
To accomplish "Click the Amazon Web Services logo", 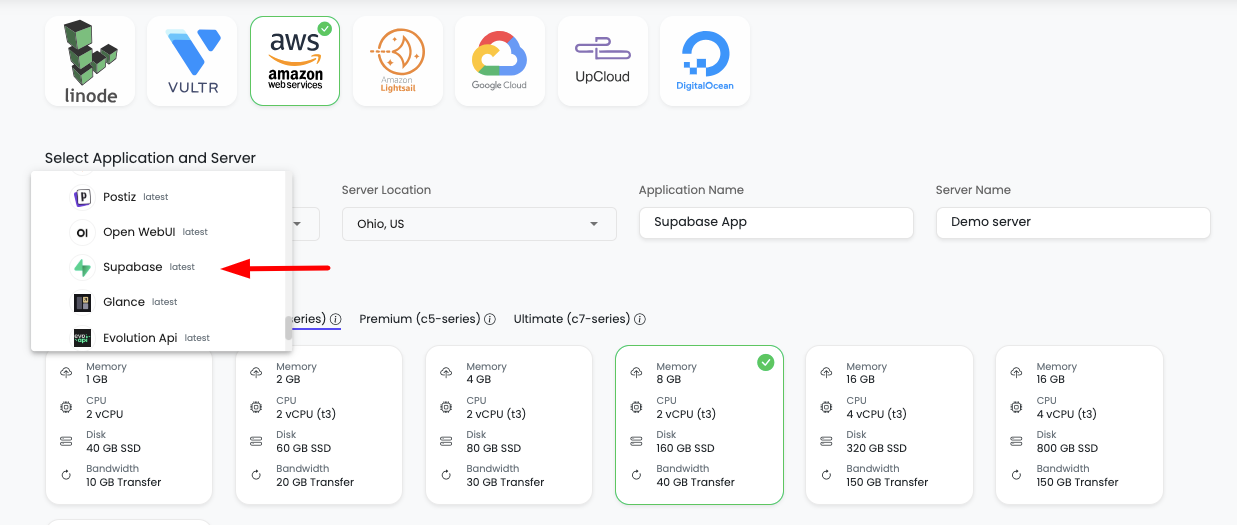I will click(295, 61).
